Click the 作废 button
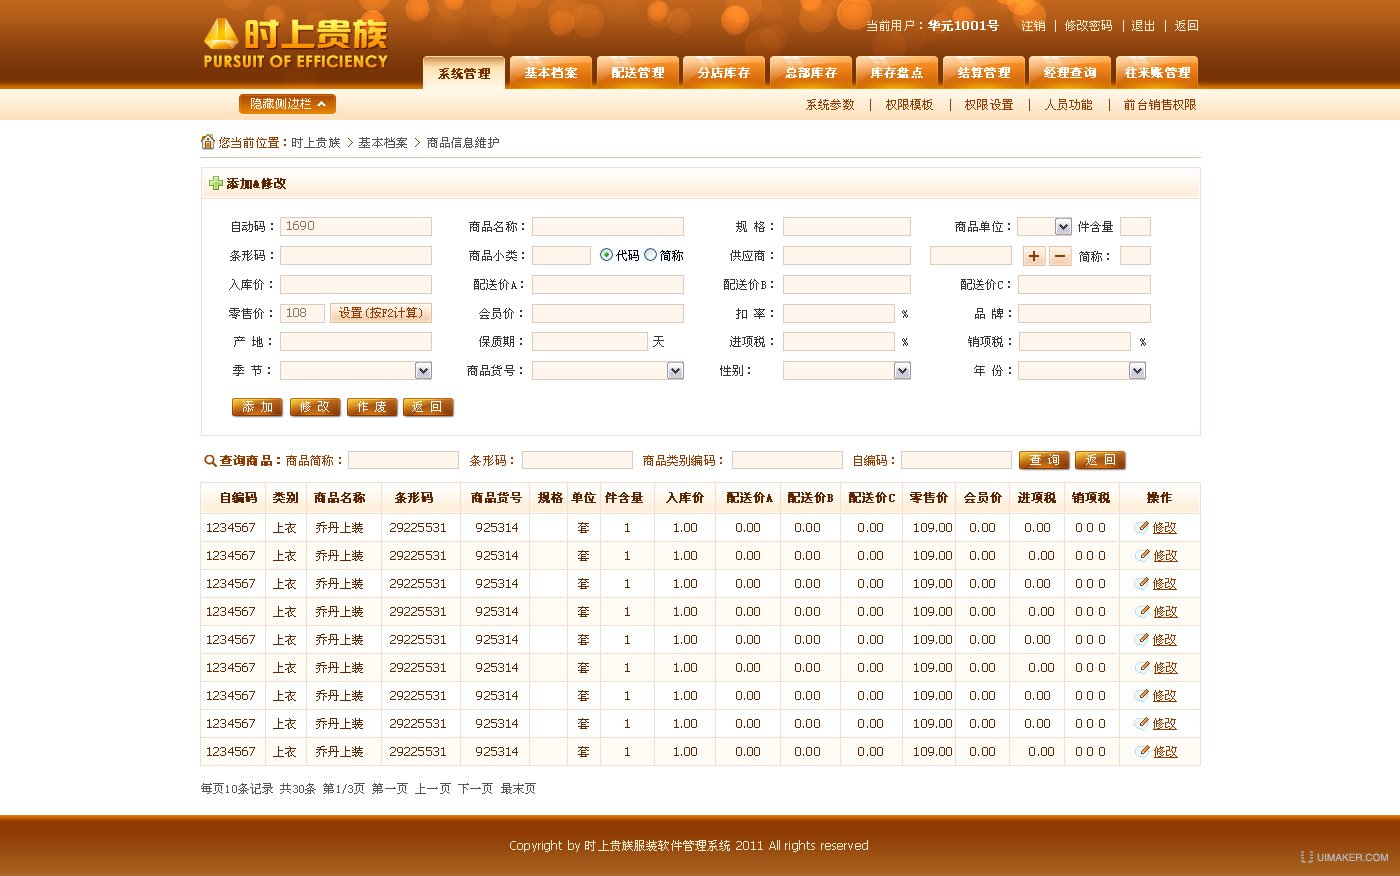 [371, 407]
